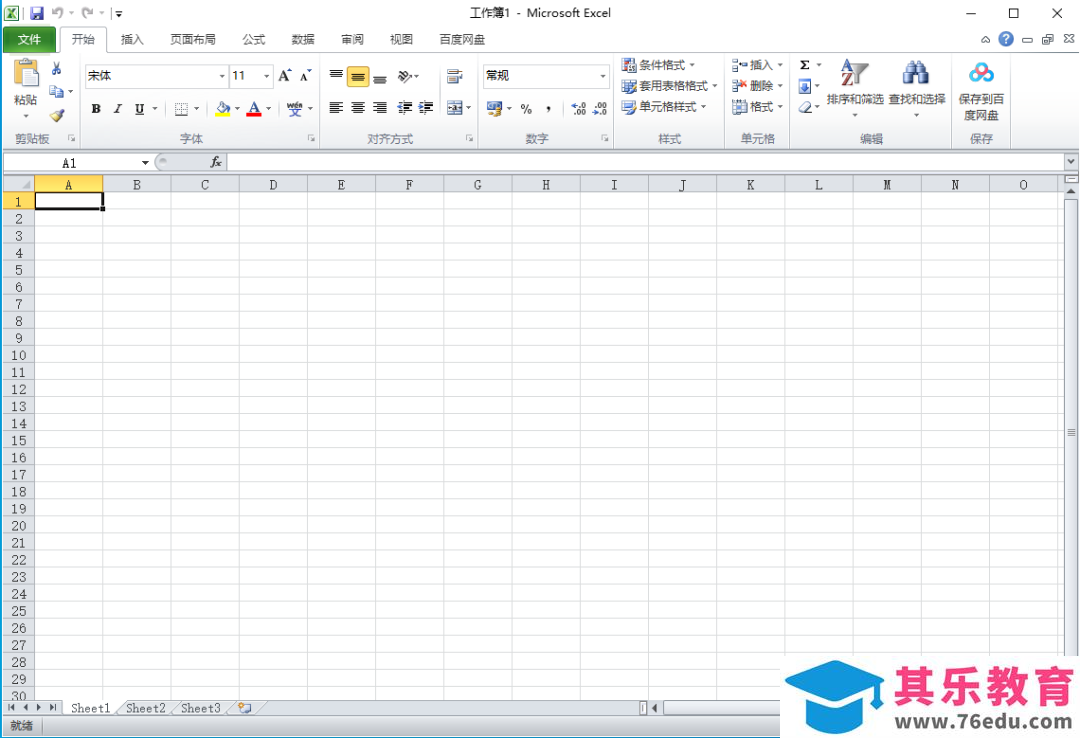Click the Fill down icon
The width and height of the screenshot is (1080, 738).
pyautogui.click(x=804, y=86)
